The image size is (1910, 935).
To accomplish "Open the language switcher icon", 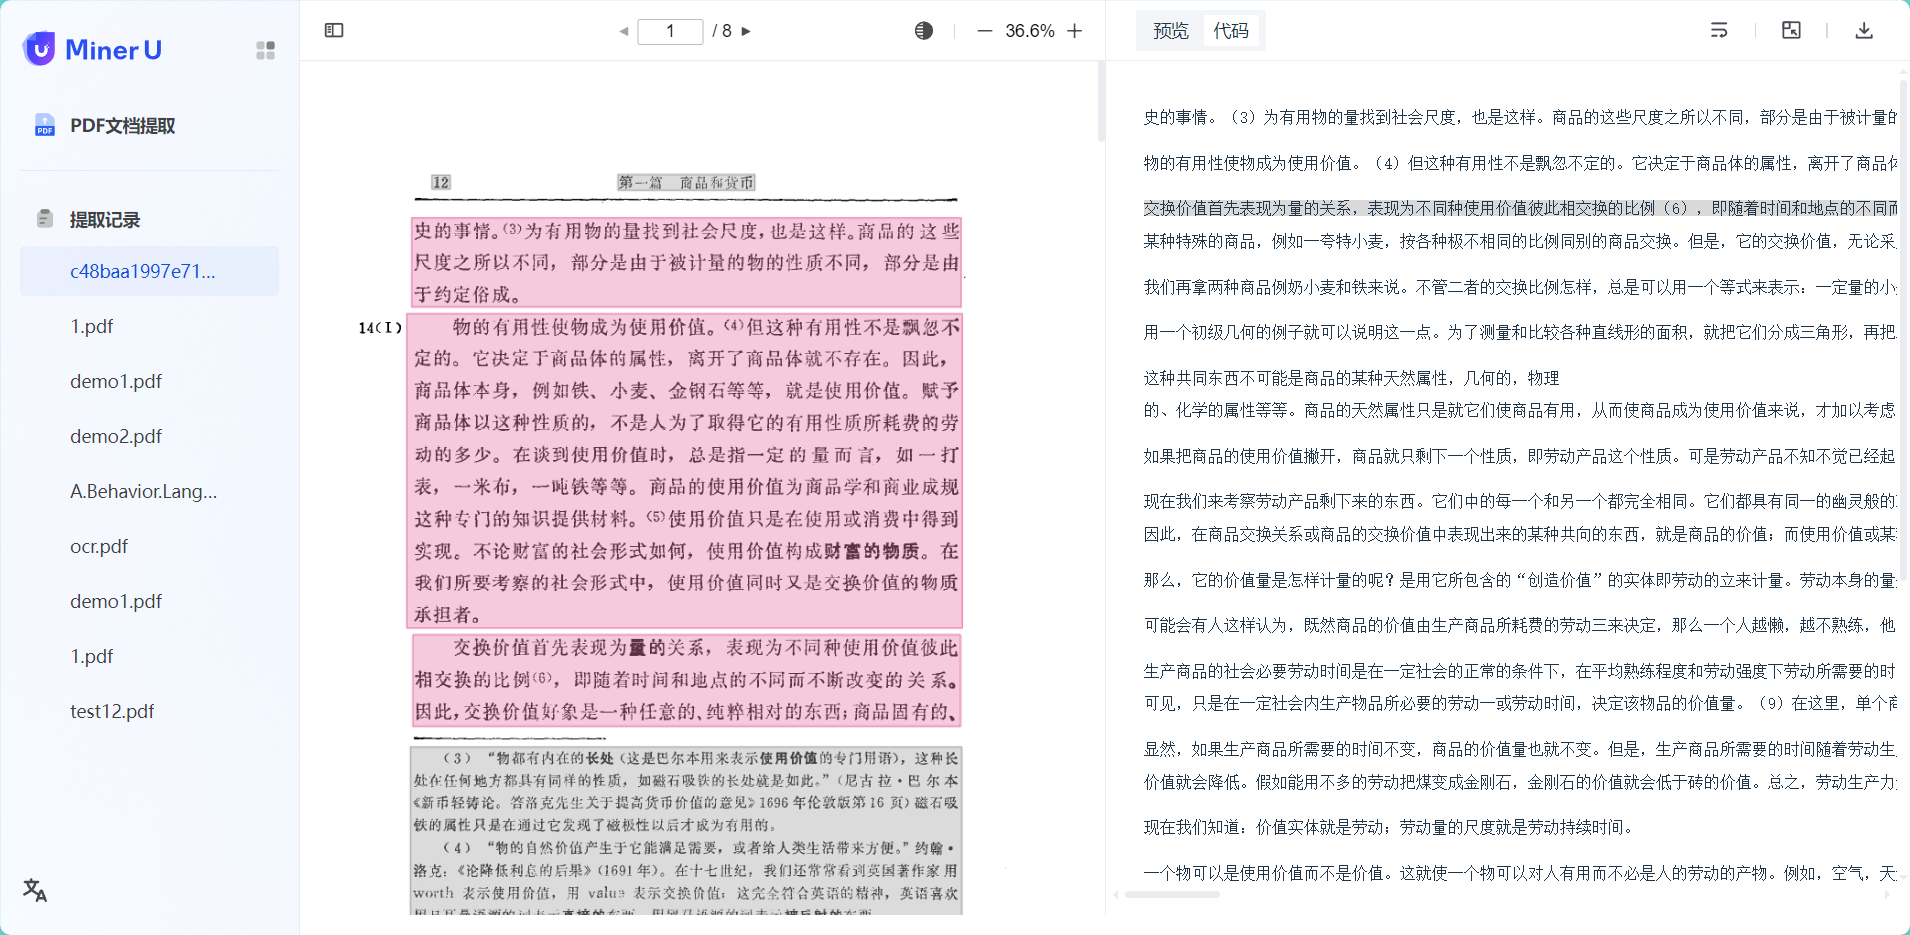I will click(x=34, y=889).
